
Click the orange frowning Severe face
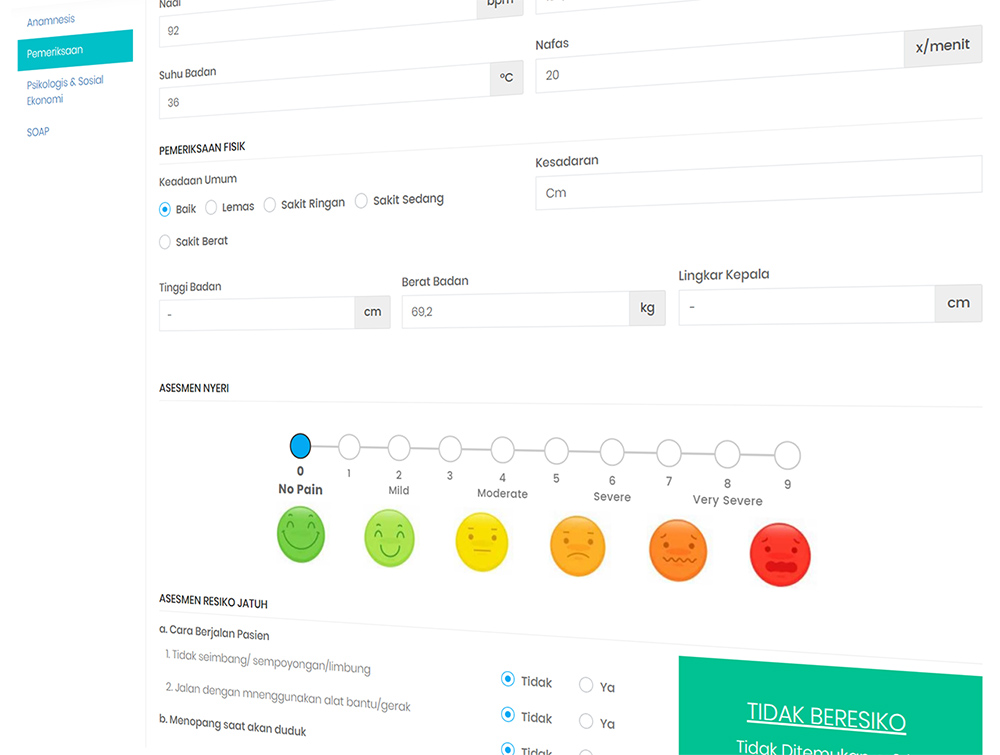(x=578, y=546)
